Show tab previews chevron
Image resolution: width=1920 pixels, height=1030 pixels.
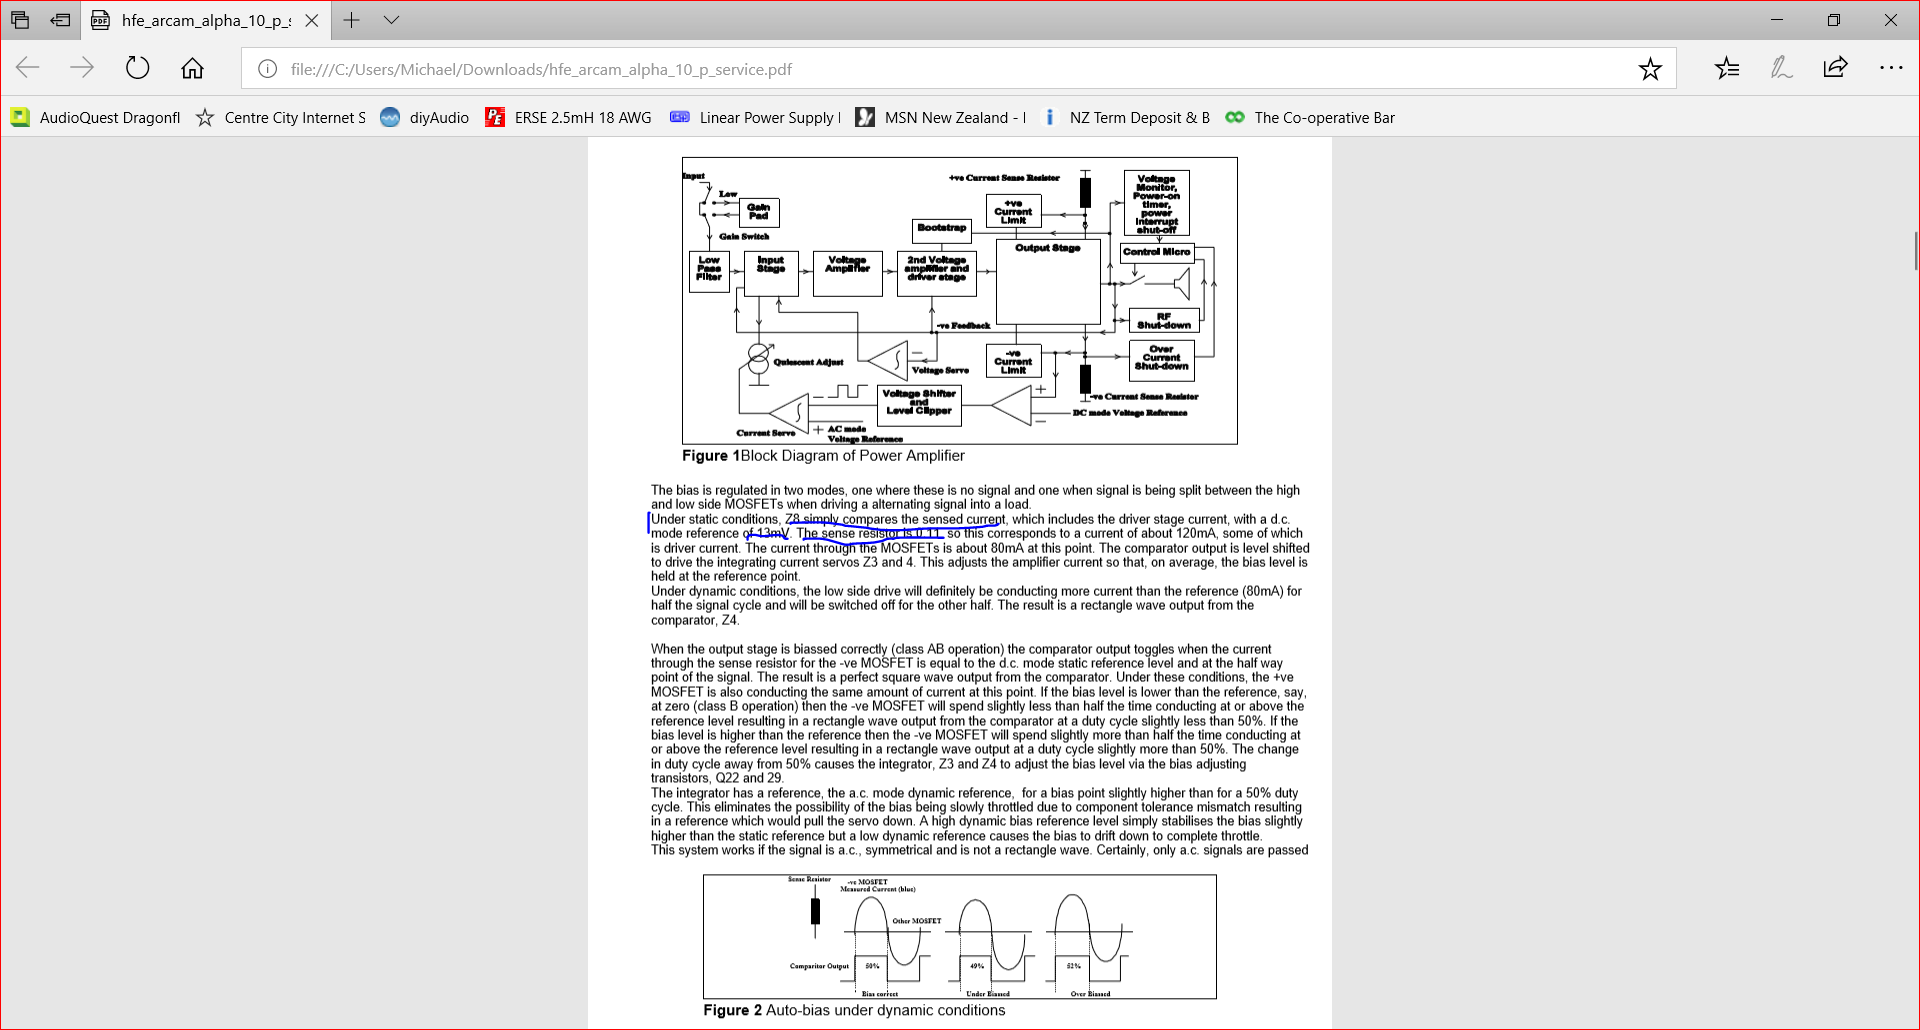(x=391, y=20)
